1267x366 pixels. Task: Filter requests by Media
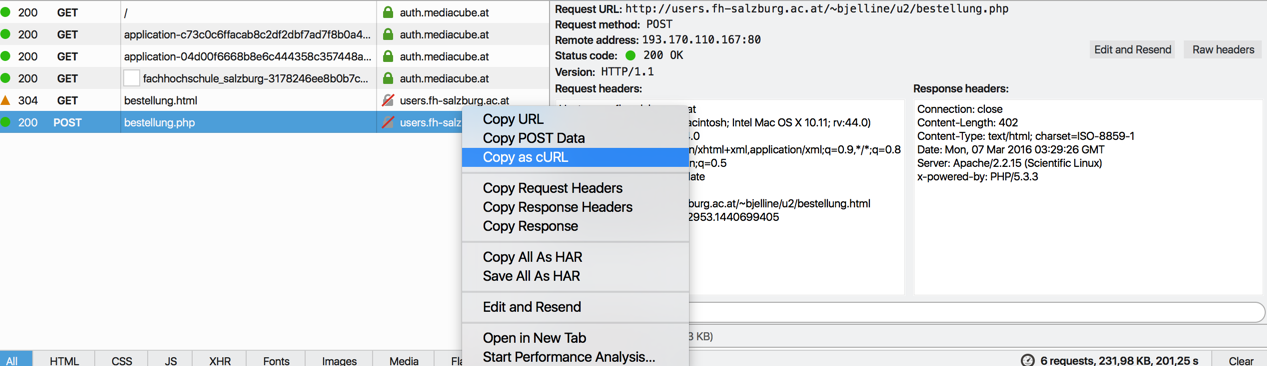pyautogui.click(x=404, y=360)
